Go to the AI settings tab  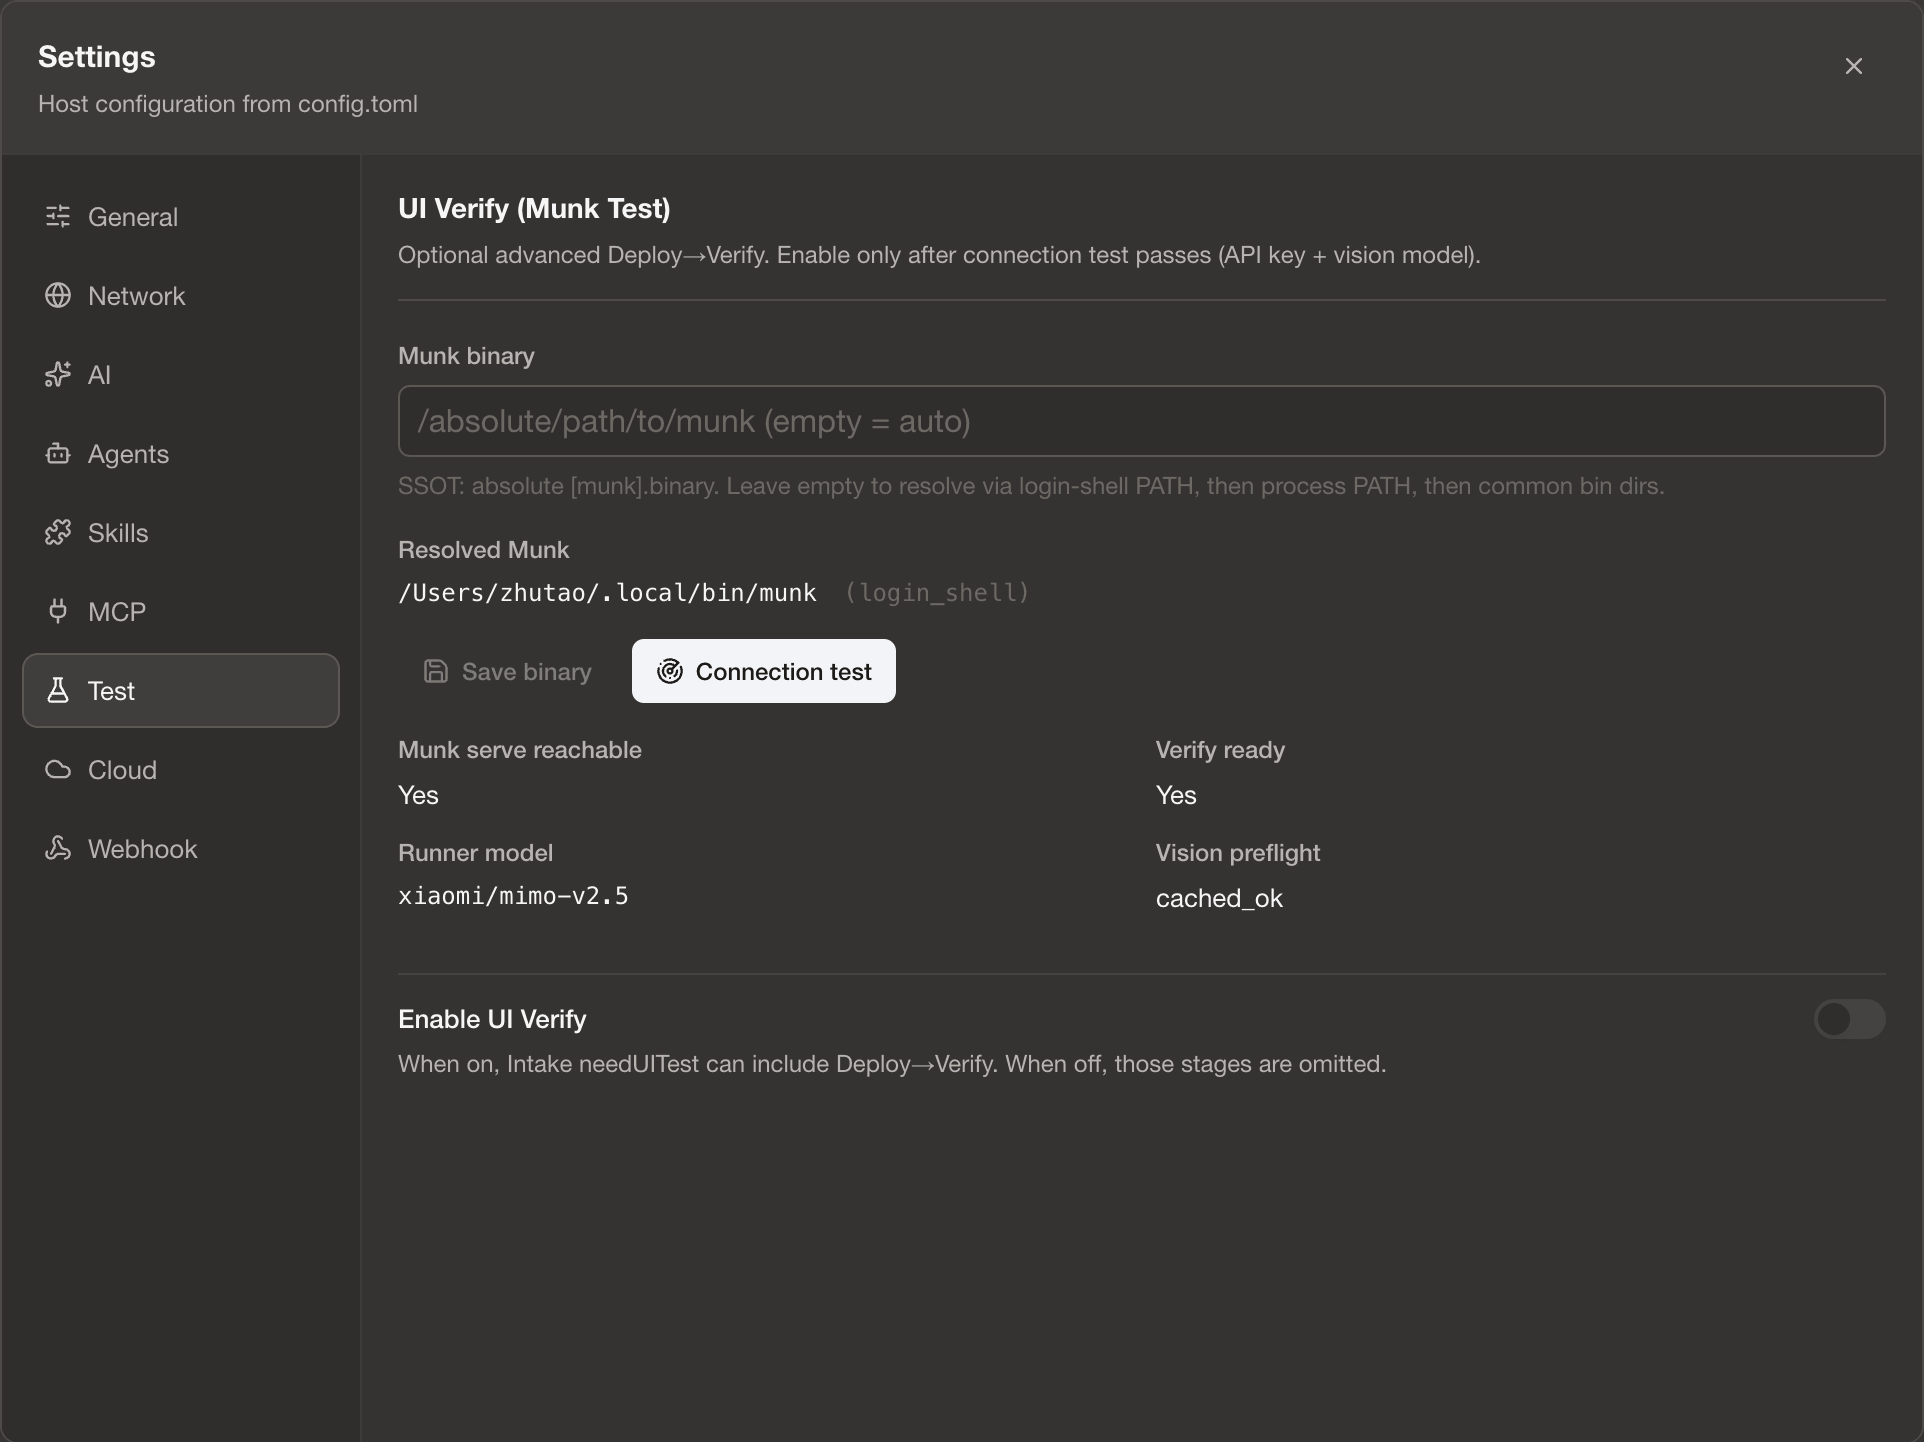(181, 374)
